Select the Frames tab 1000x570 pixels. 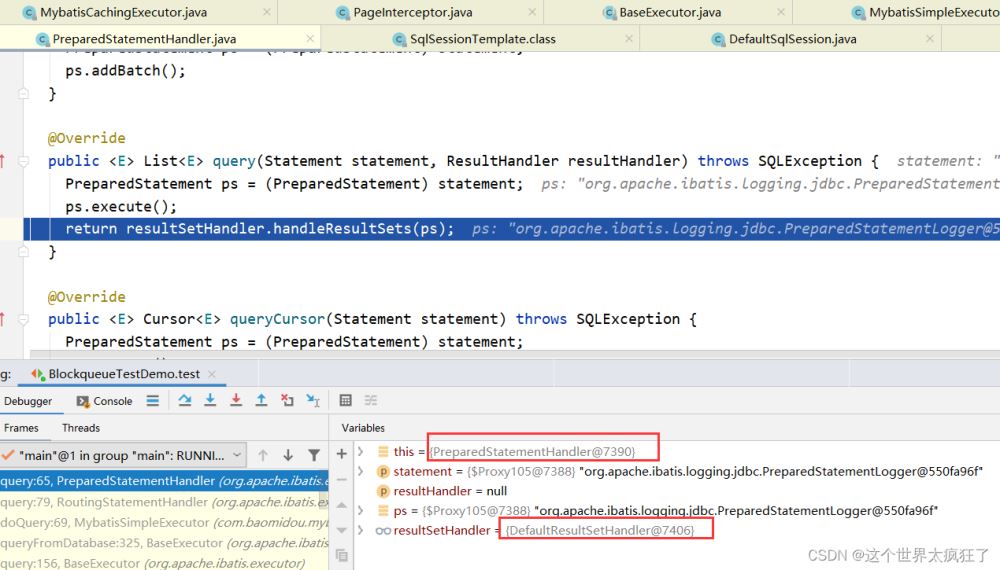[21, 428]
